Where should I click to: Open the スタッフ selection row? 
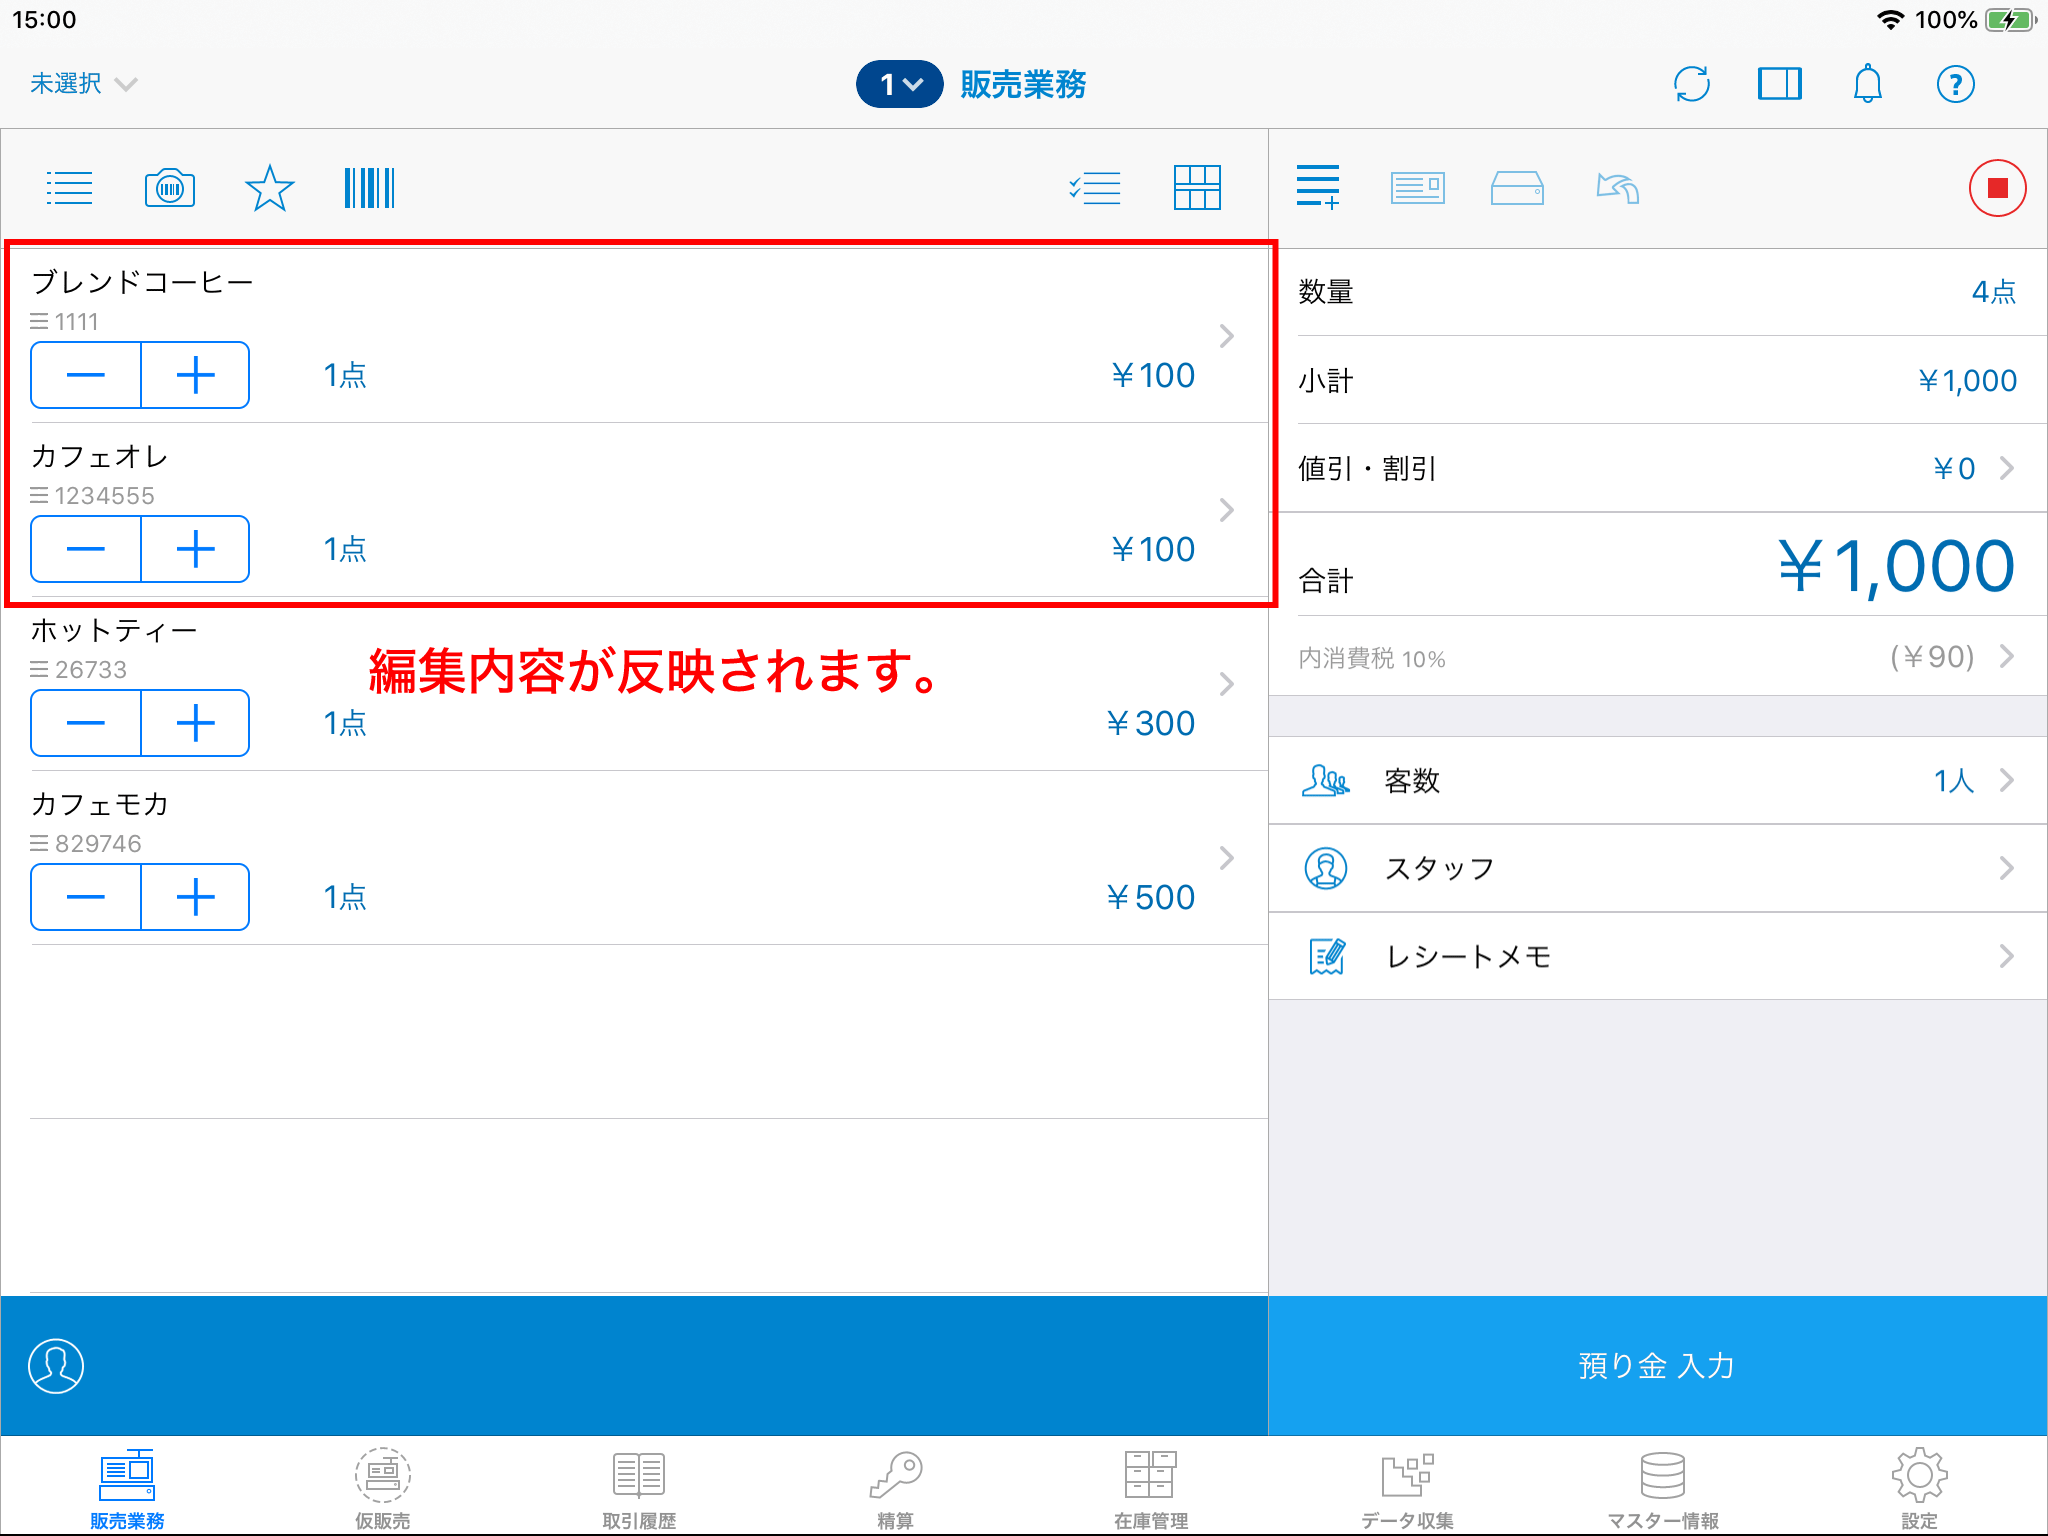point(1657,868)
